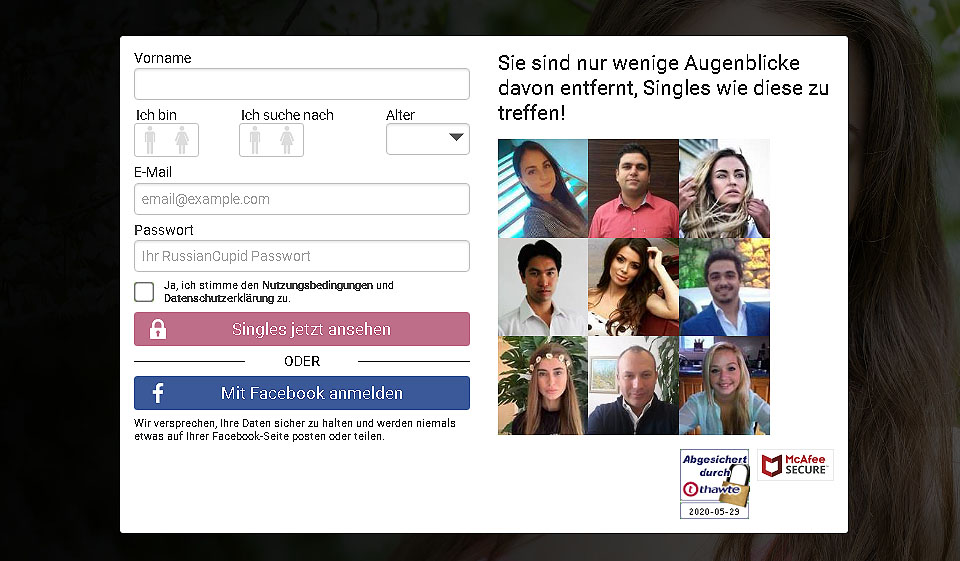The height and width of the screenshot is (561, 960).
Task: Choose female icon under Ich suche nach
Action: tap(287, 140)
